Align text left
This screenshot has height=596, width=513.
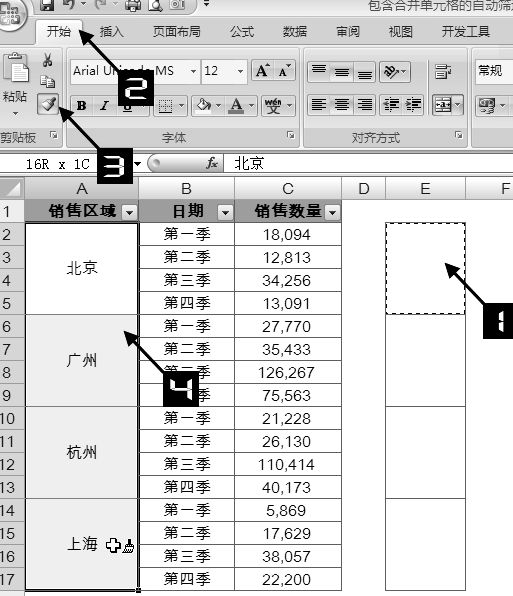point(319,105)
